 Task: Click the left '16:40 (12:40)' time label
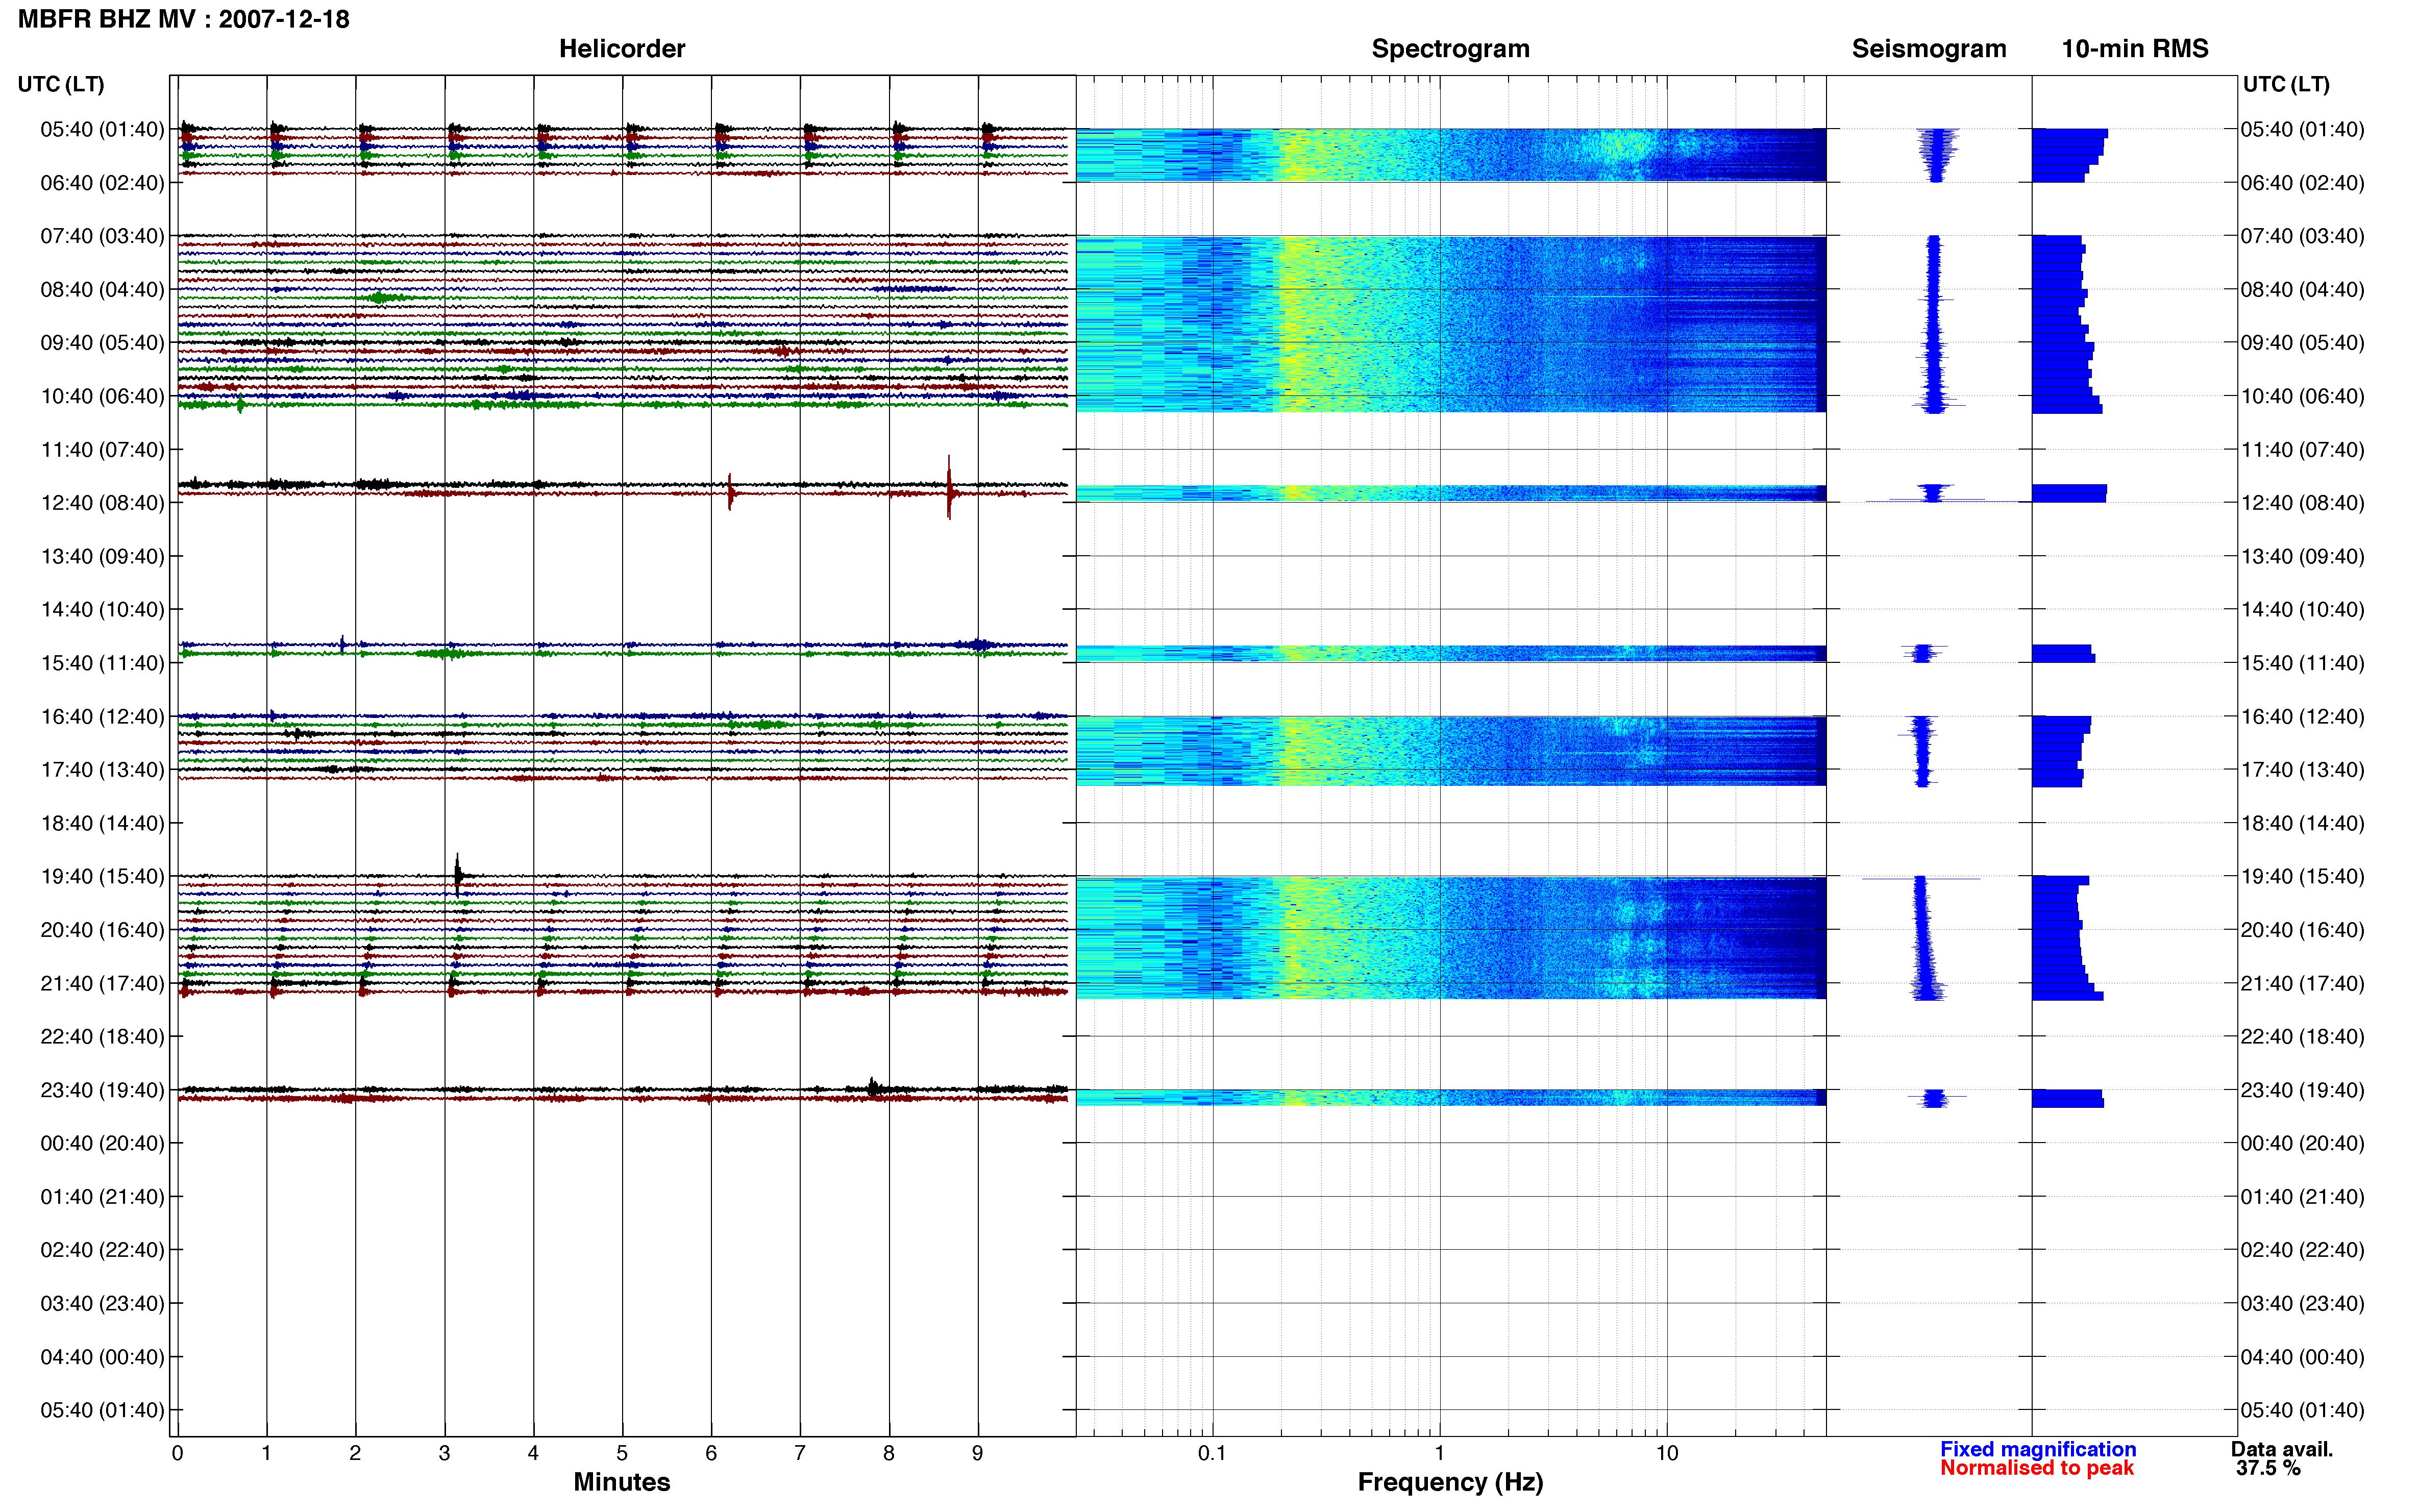pos(102,716)
